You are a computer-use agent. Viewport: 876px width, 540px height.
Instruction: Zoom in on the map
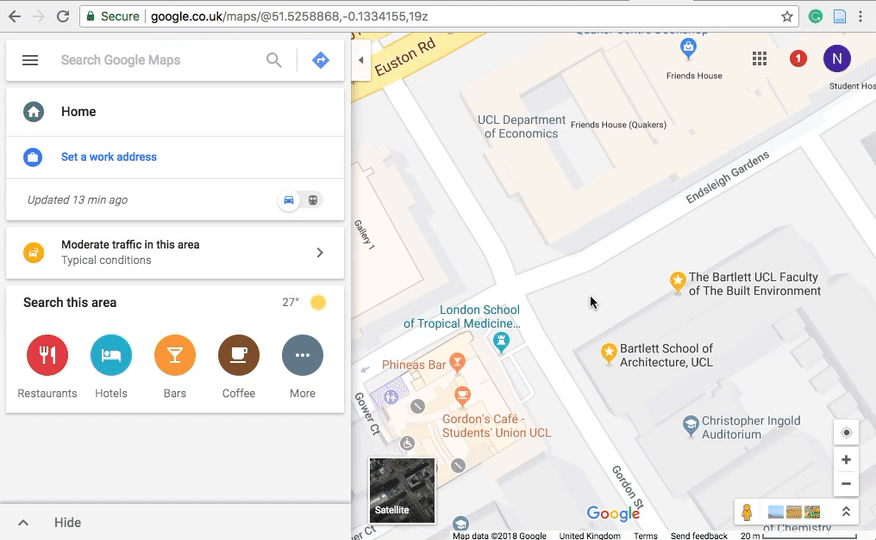846,460
